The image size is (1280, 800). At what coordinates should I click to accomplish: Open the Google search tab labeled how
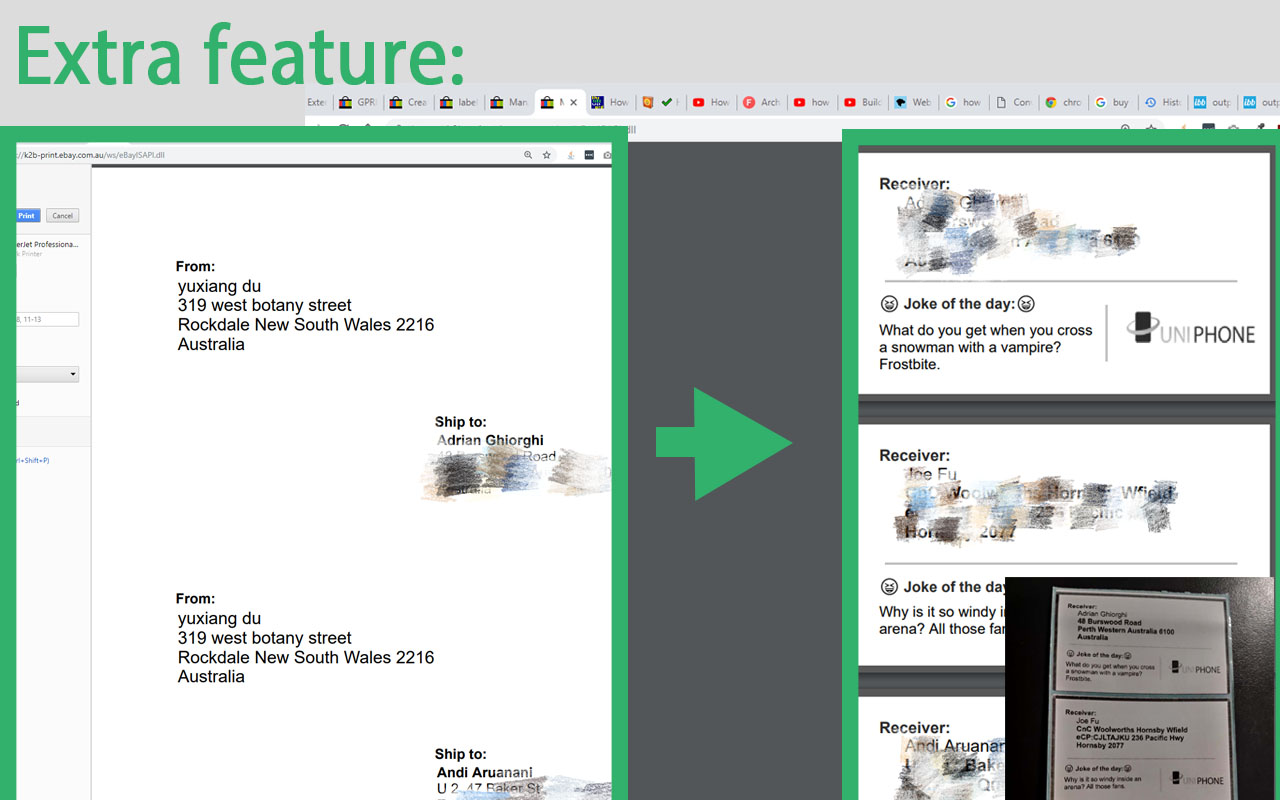tap(964, 102)
